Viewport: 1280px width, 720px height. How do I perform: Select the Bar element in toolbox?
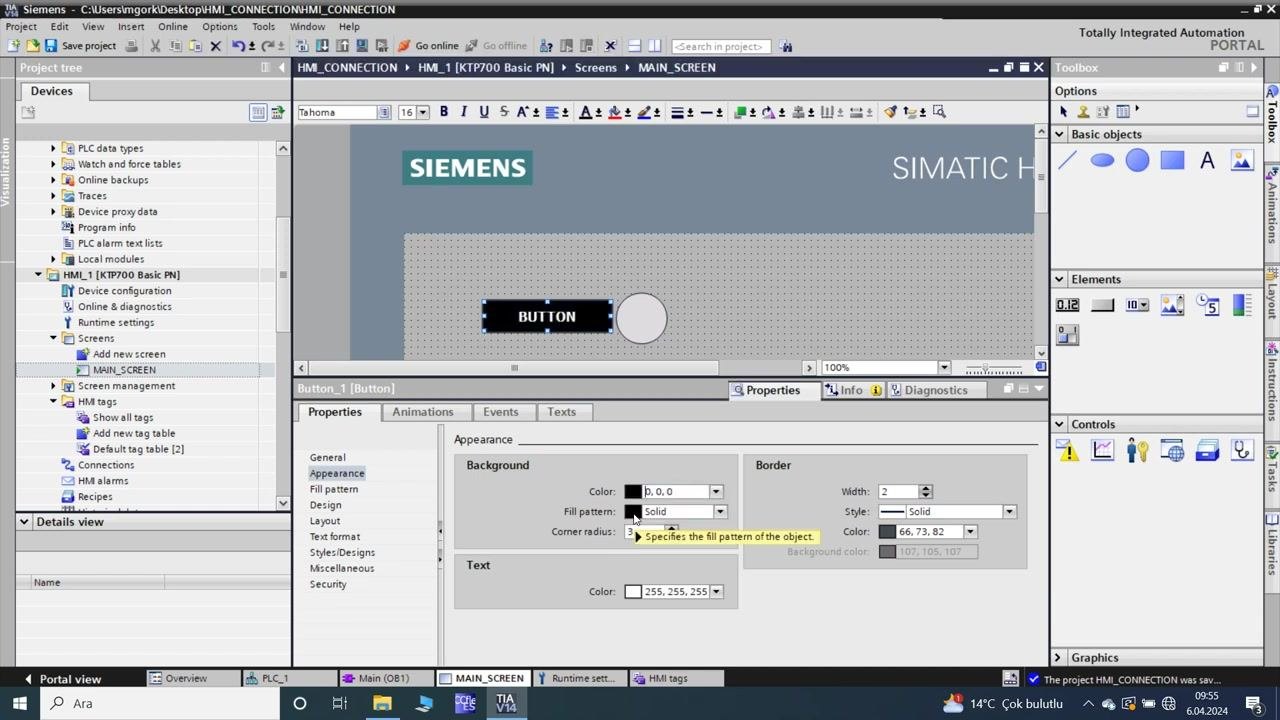click(x=1242, y=305)
